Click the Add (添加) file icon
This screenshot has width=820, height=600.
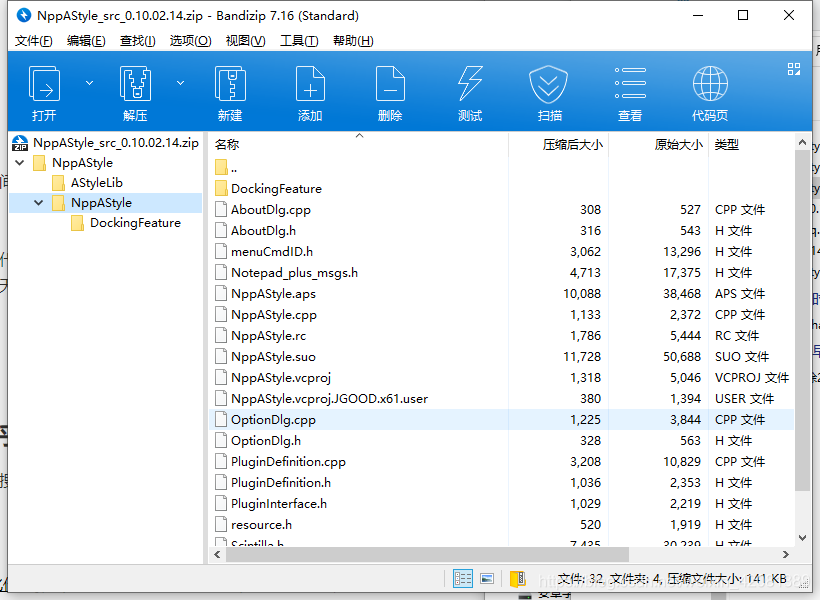(310, 84)
